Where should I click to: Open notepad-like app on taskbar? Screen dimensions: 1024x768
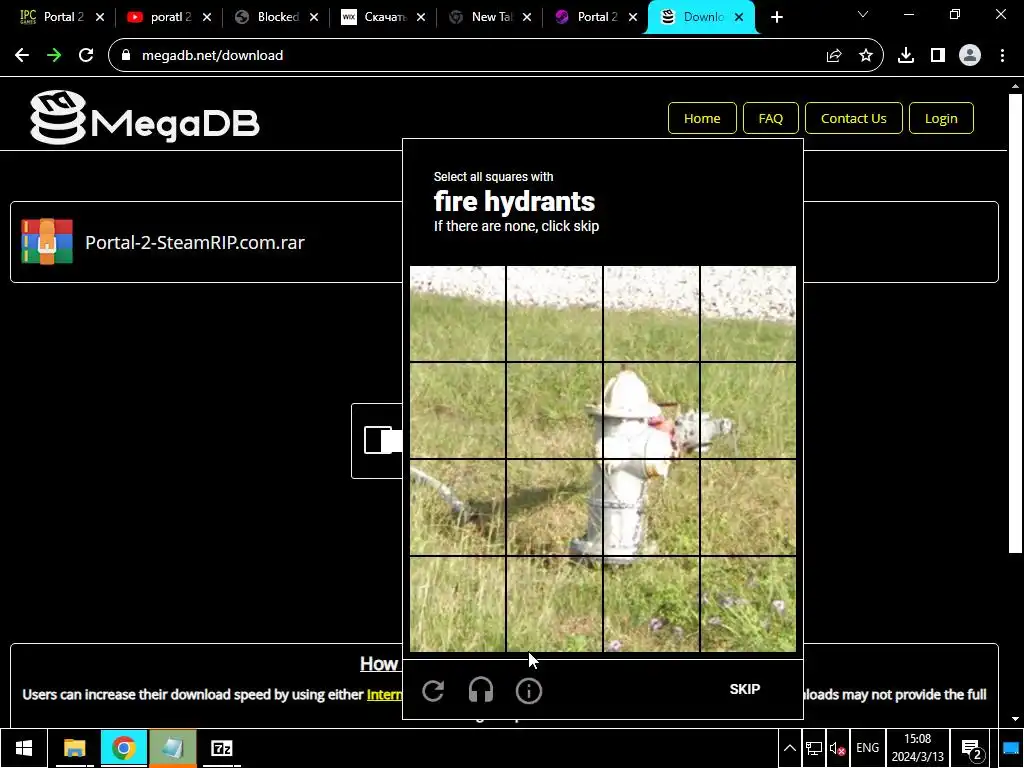point(172,748)
